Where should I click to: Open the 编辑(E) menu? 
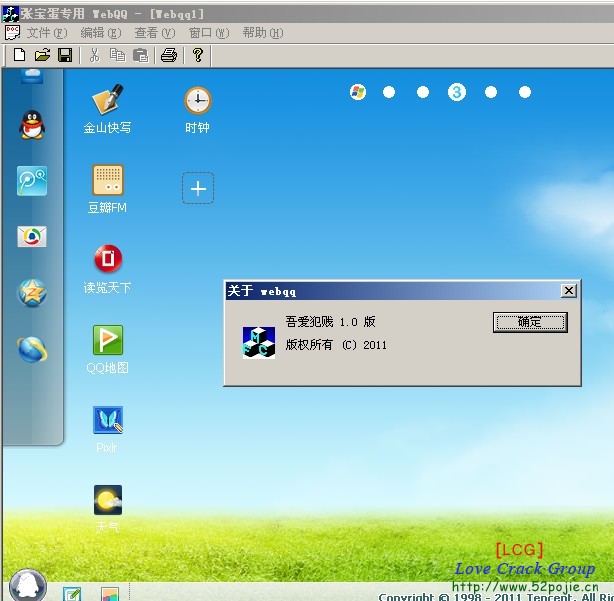click(101, 33)
